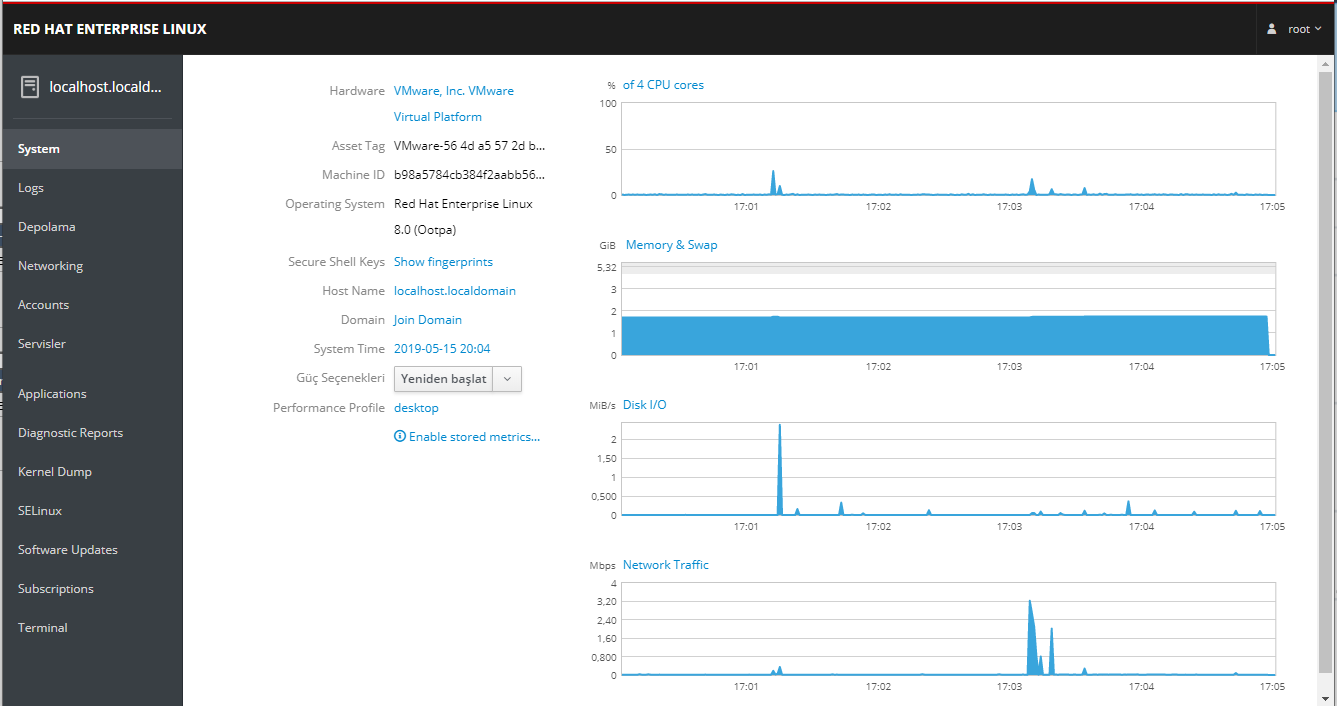The width and height of the screenshot is (1337, 706).
Task: Click the Memory & Swap graph area
Action: (x=948, y=309)
